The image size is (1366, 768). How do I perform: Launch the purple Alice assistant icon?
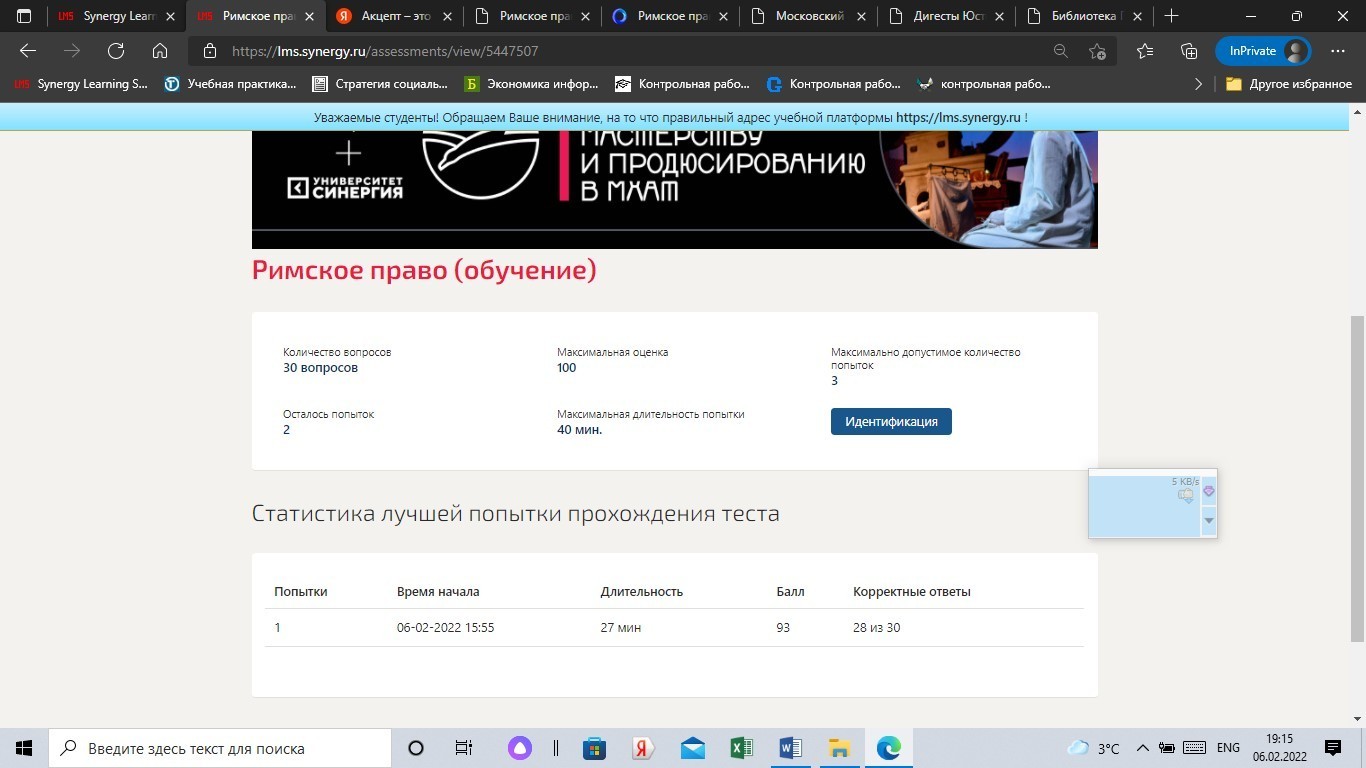[519, 748]
